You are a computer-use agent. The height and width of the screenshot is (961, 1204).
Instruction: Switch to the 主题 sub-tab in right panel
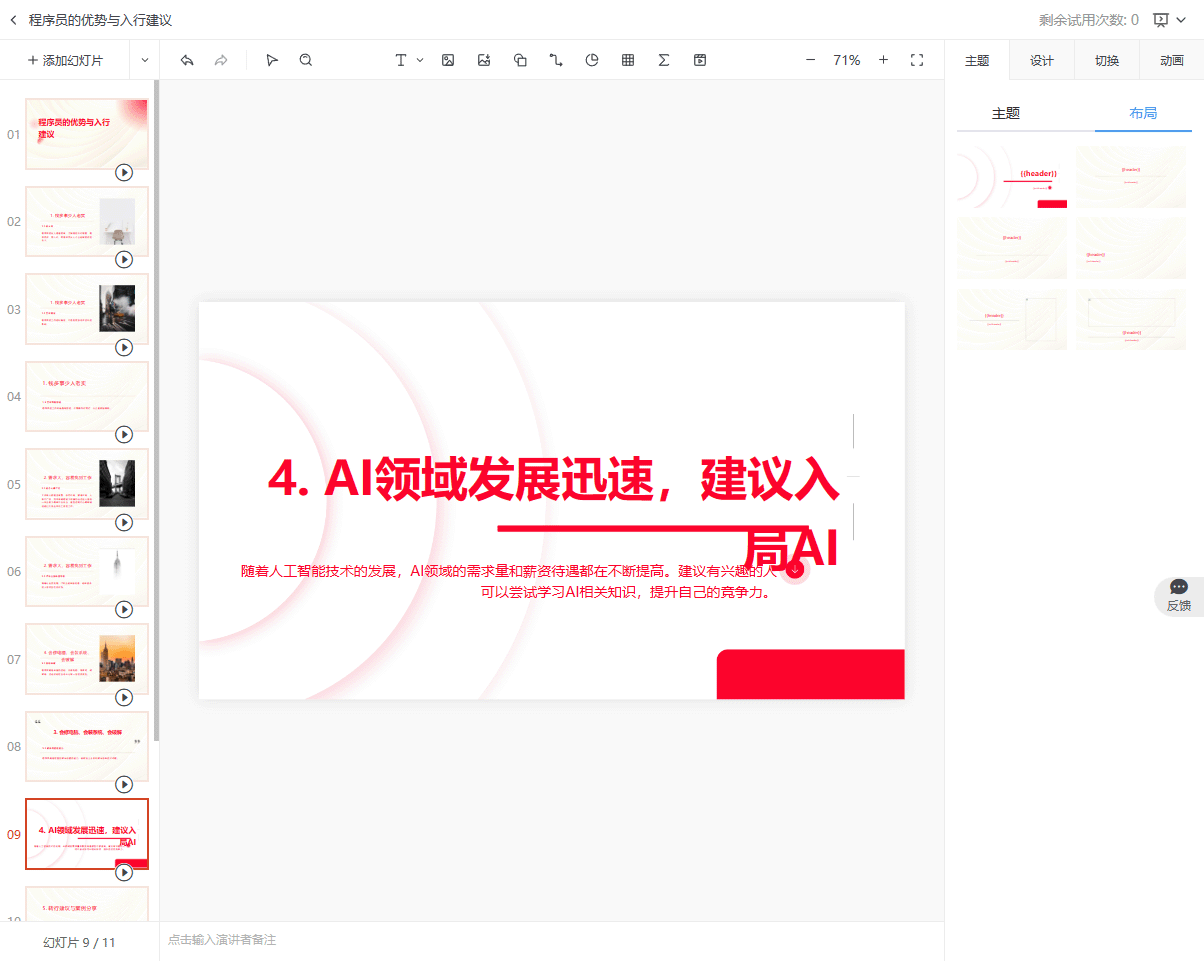pyautogui.click(x=1012, y=113)
